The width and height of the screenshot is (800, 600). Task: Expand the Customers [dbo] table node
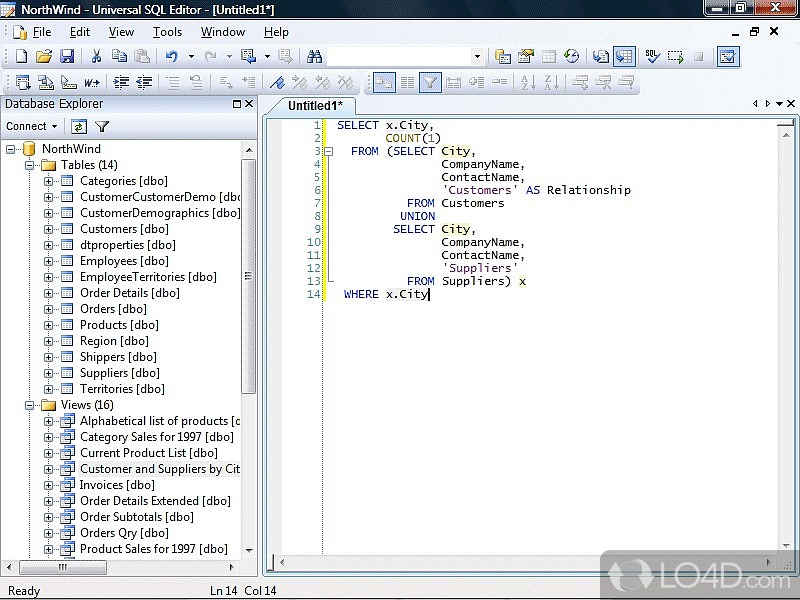[x=49, y=229]
